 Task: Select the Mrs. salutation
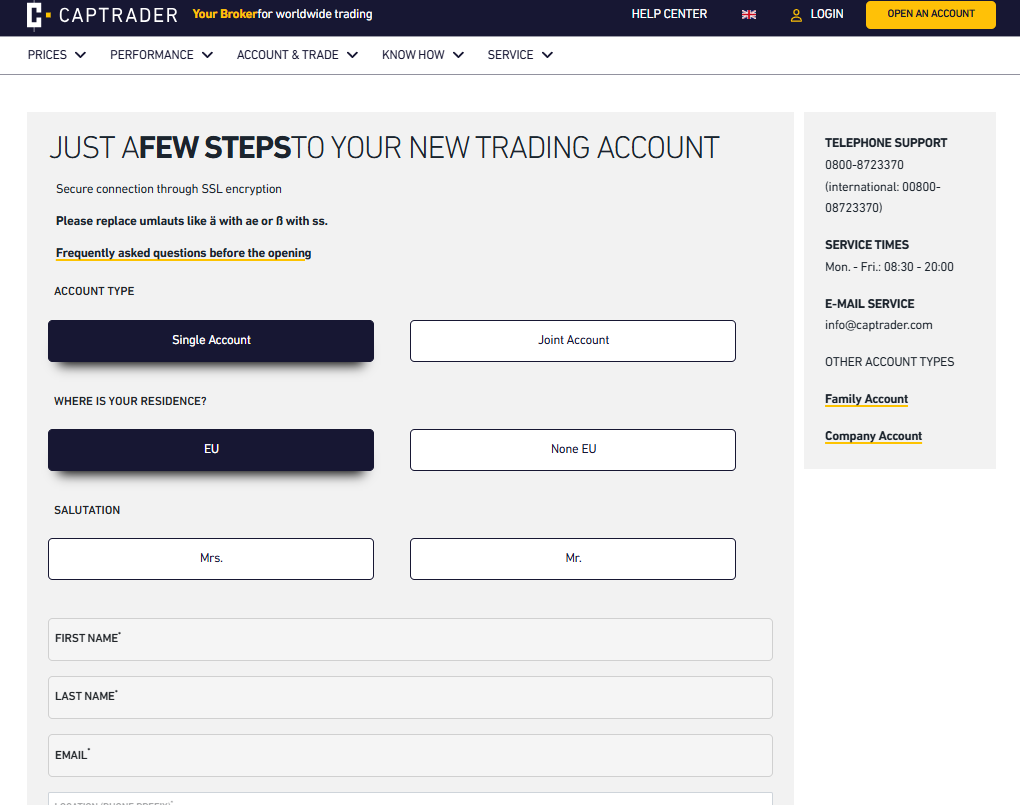211,558
